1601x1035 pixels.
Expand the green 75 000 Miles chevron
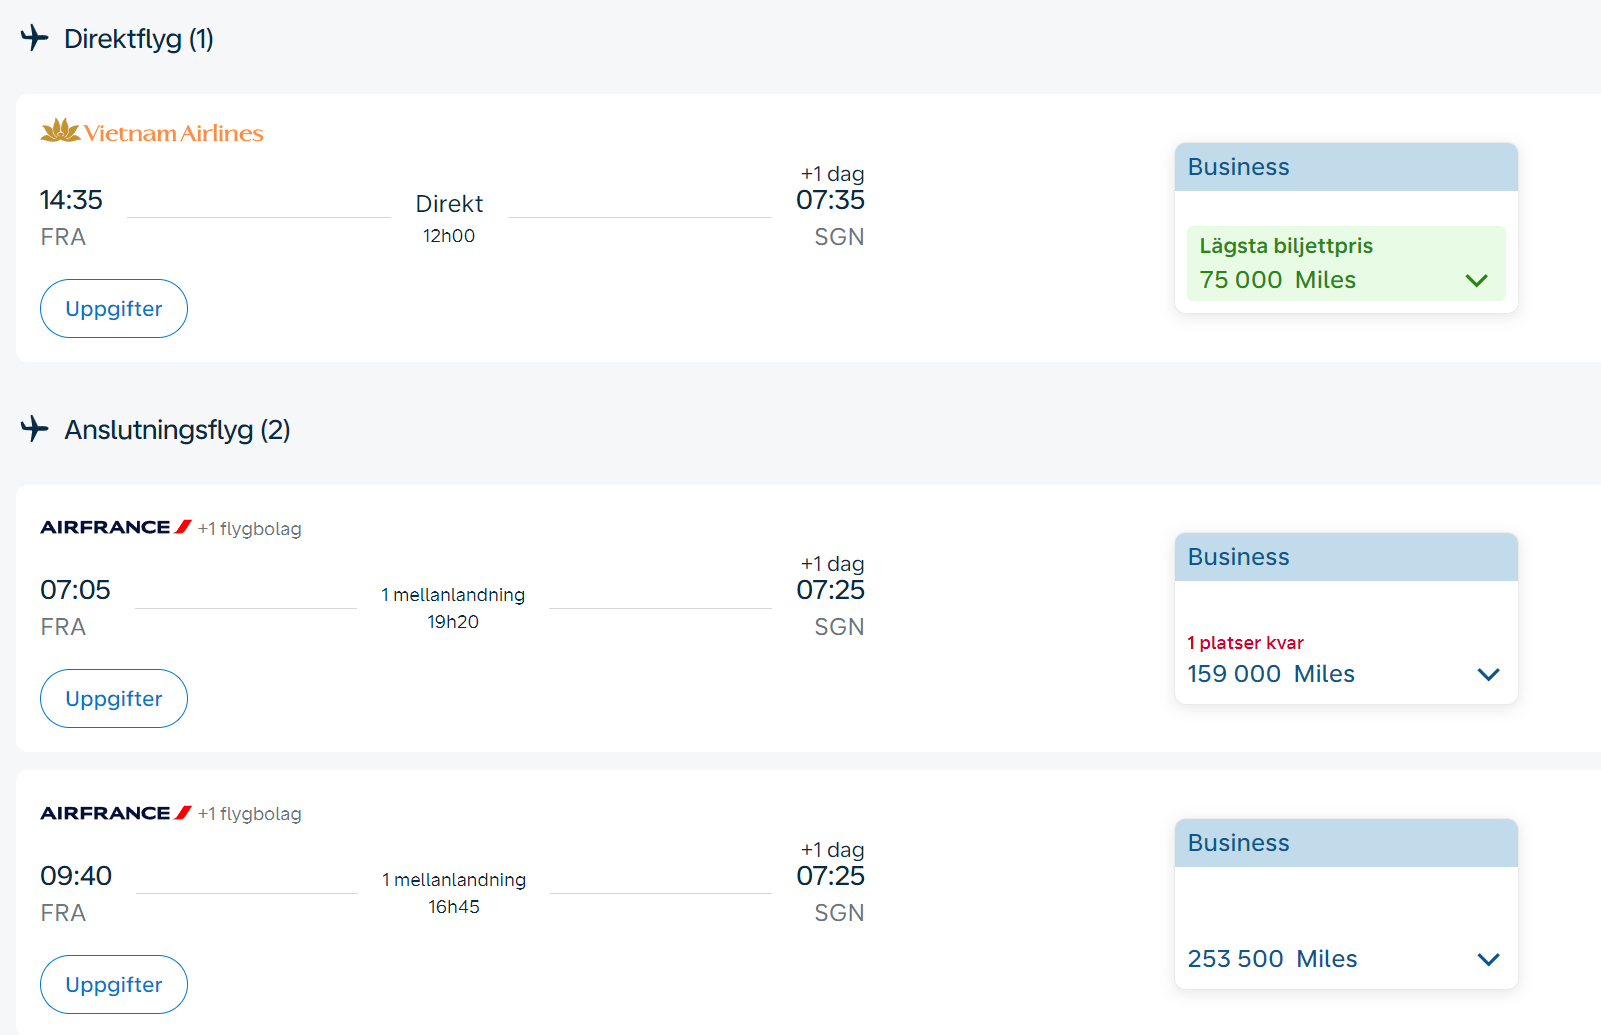[x=1476, y=280]
